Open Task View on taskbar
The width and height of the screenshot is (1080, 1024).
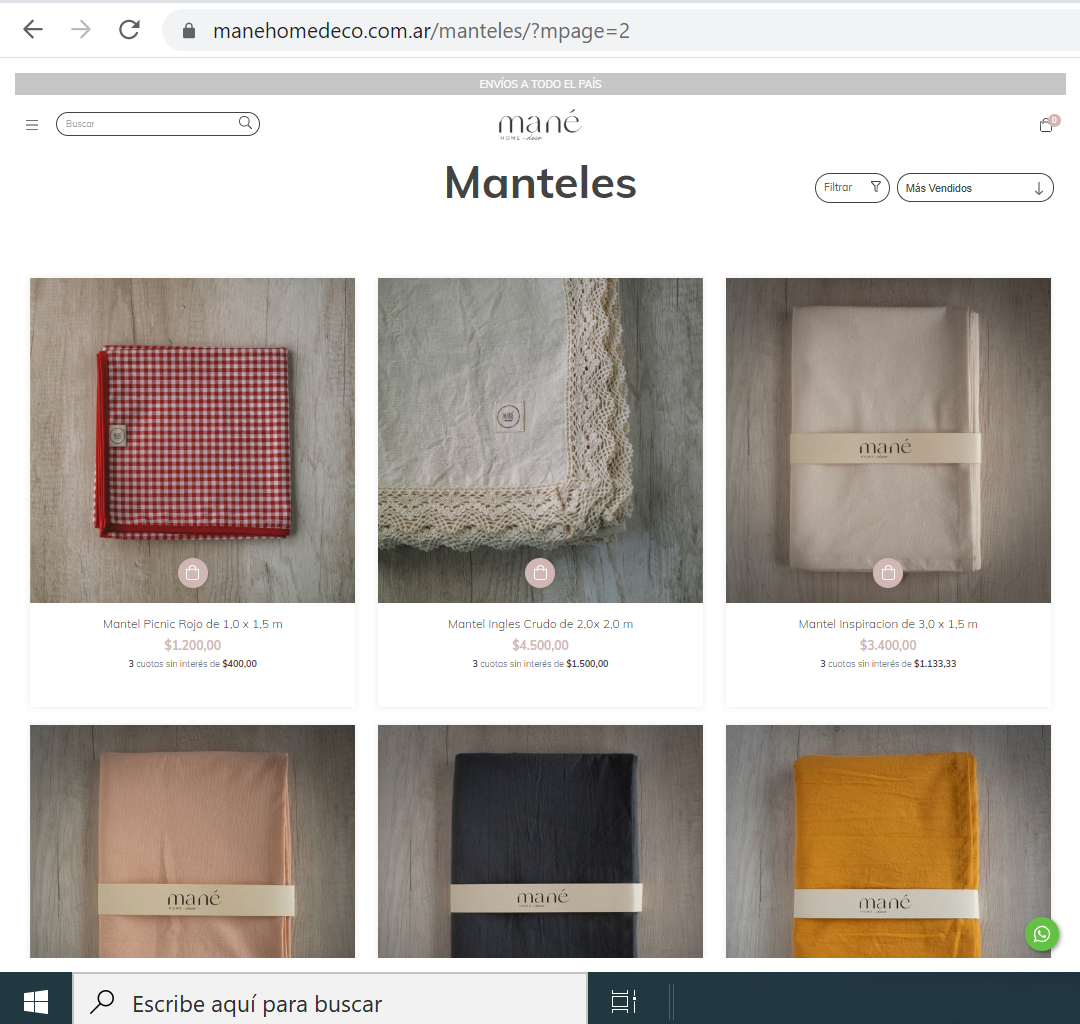624,1001
